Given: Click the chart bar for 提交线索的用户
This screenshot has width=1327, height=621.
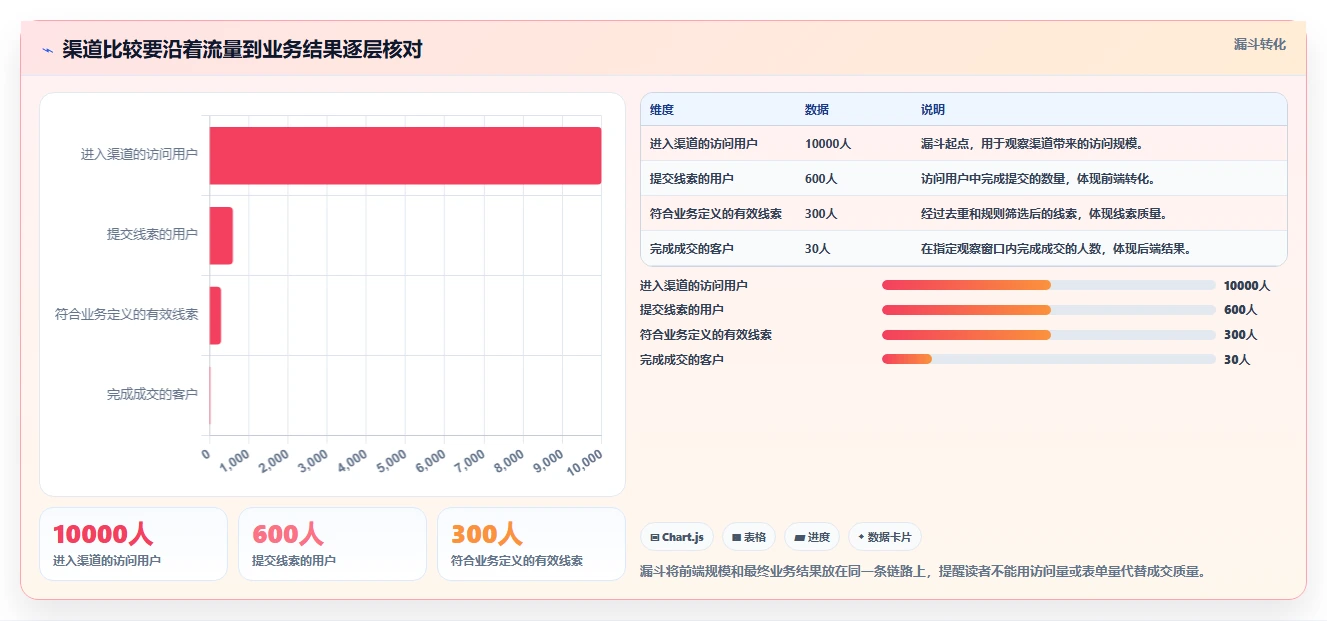Looking at the screenshot, I should [221, 235].
